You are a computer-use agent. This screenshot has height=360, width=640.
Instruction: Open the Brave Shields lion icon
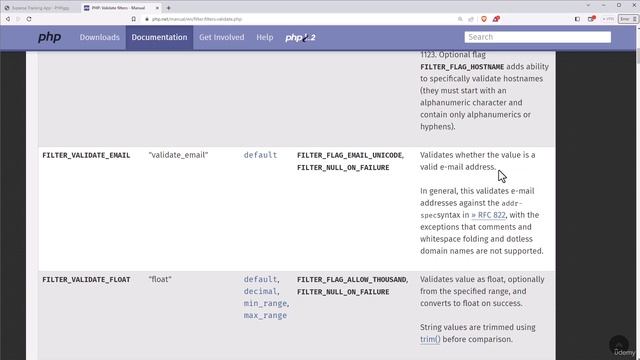coord(484,19)
